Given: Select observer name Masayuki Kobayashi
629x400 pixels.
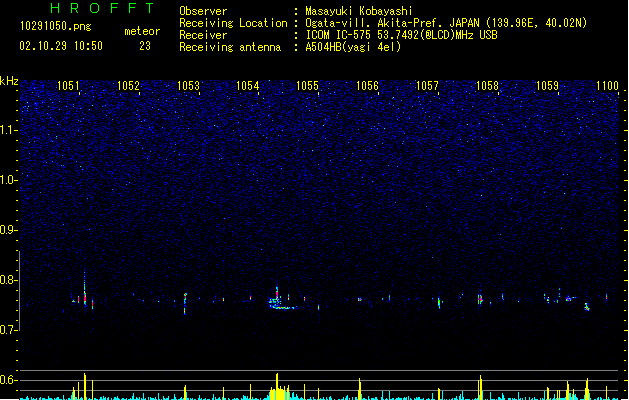Looking at the screenshot, I should [x=359, y=11].
